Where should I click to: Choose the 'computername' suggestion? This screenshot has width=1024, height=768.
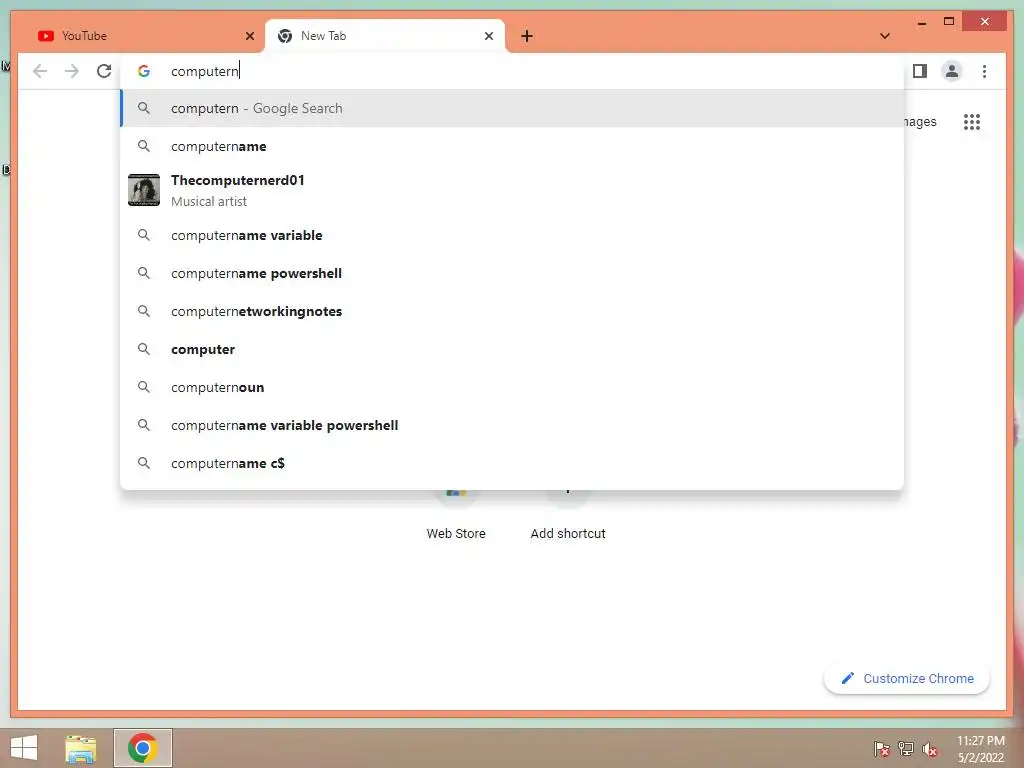(512, 146)
